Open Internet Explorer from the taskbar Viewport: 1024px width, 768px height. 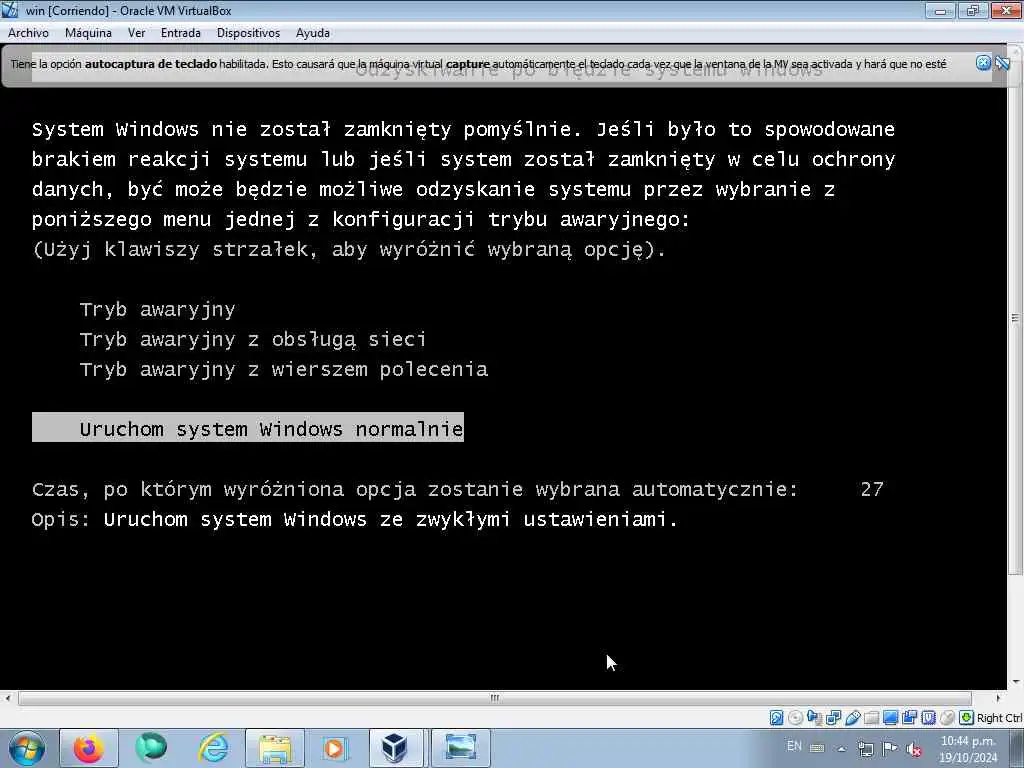[213, 748]
